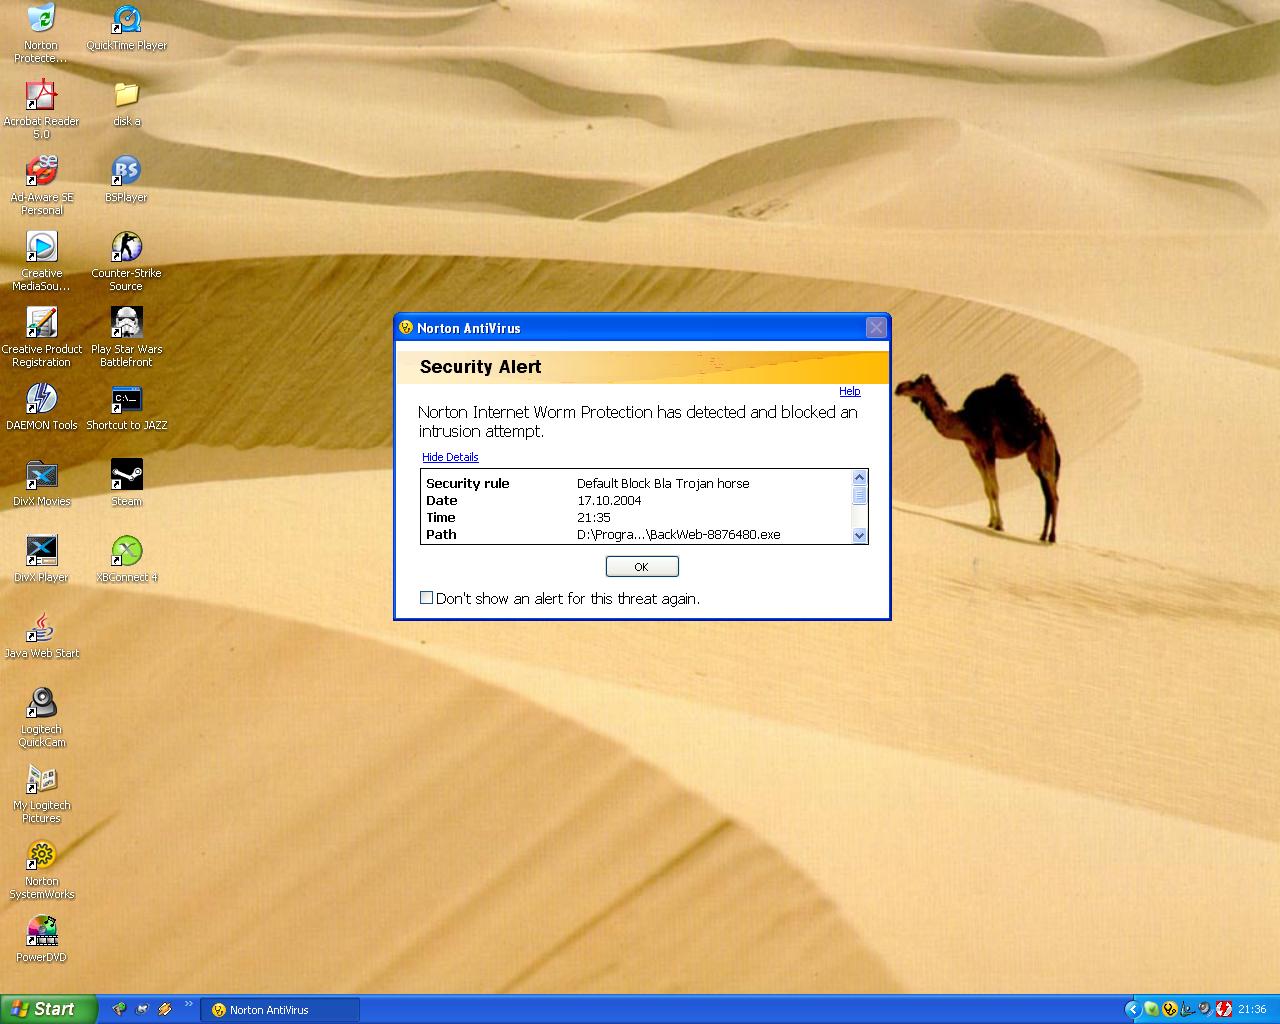
Task: Click the DAEMON Tools desktop icon
Action: pyautogui.click(x=41, y=407)
